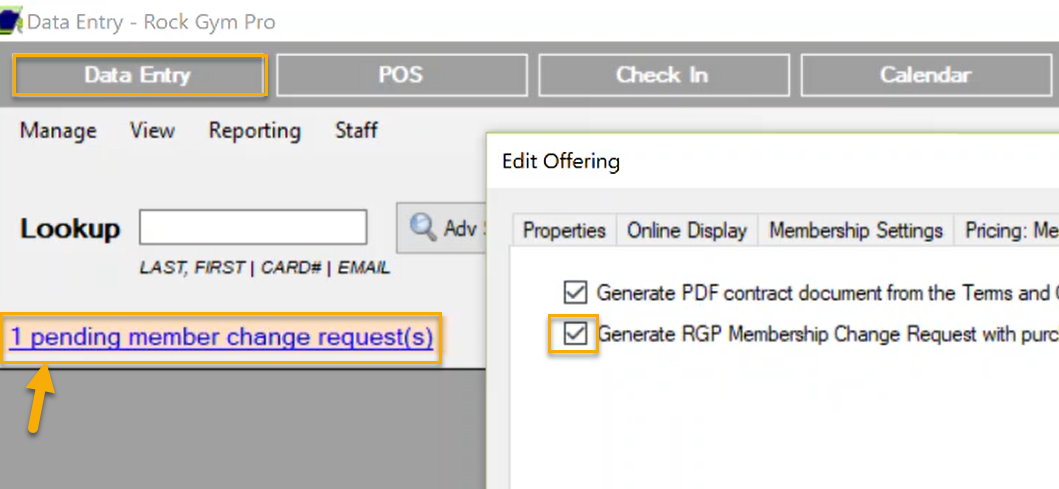Screen dimensions: 1059x489
Task: Open the POS module
Action: point(401,75)
